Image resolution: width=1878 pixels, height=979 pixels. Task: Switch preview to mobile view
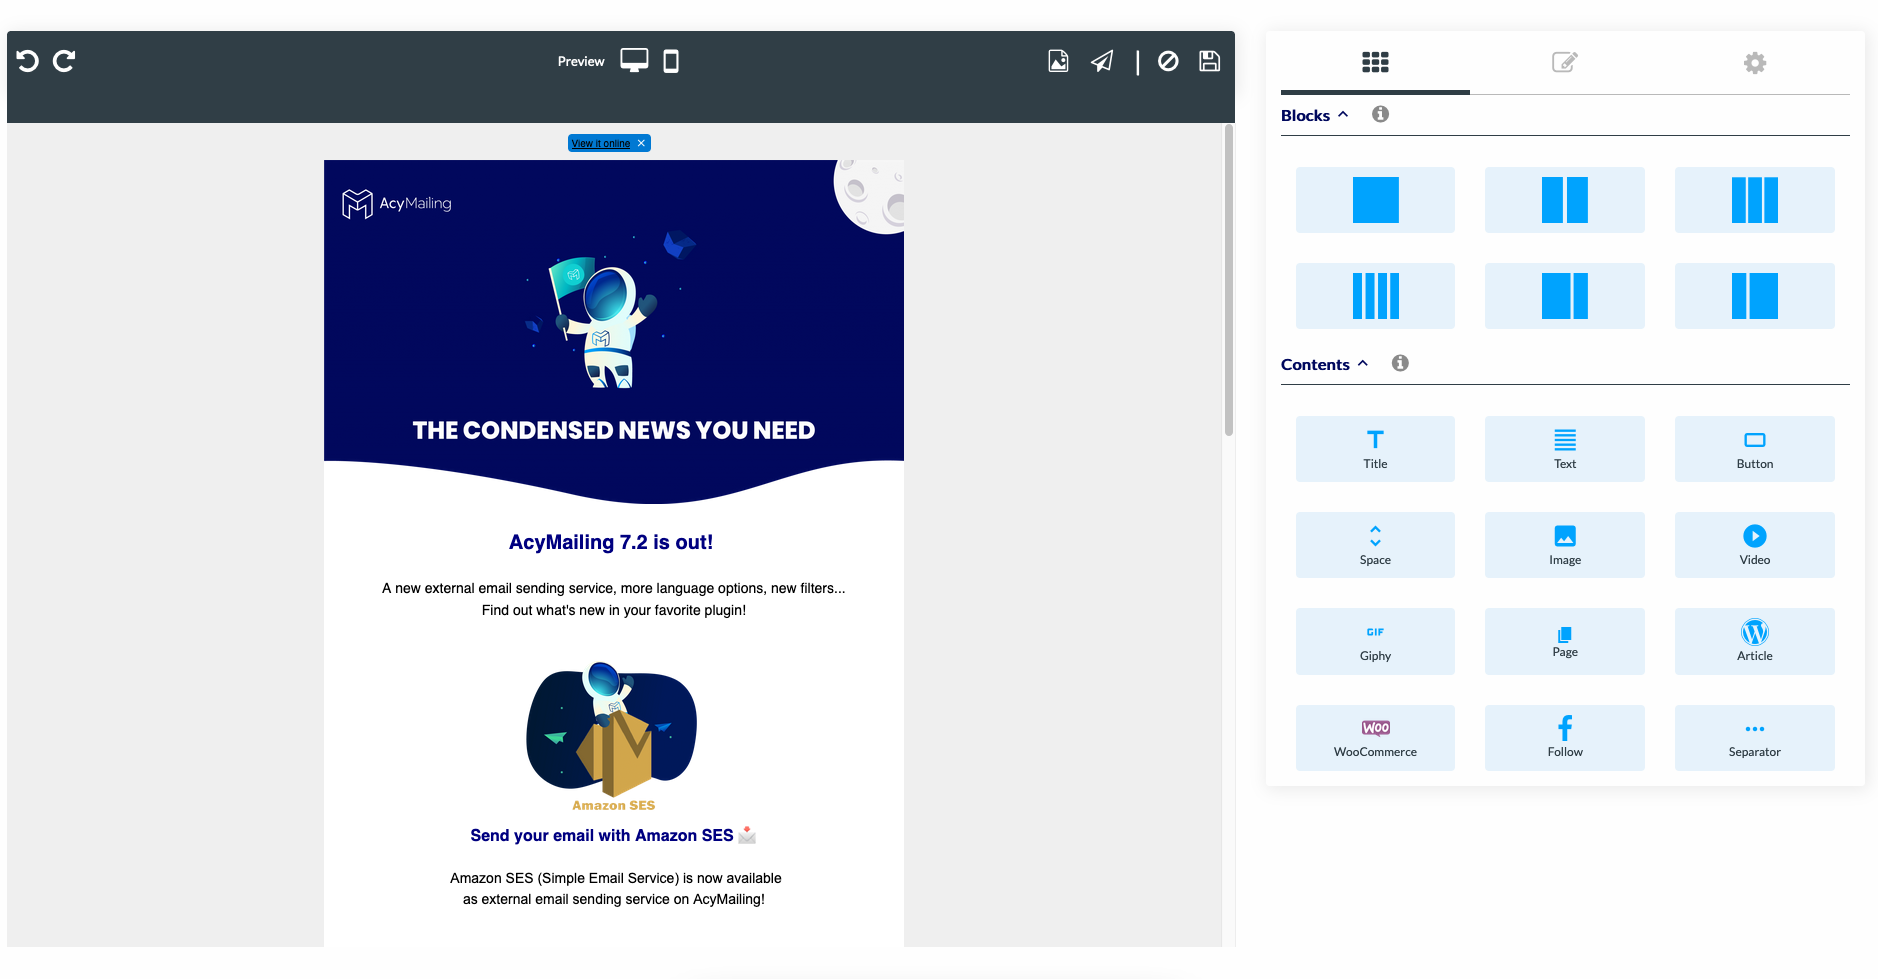point(671,61)
